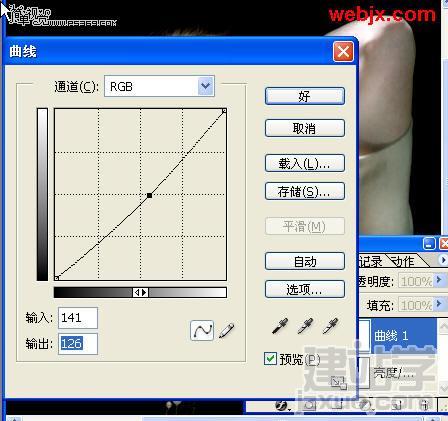
Task: Click the 取消 cancel button
Action: (305, 128)
